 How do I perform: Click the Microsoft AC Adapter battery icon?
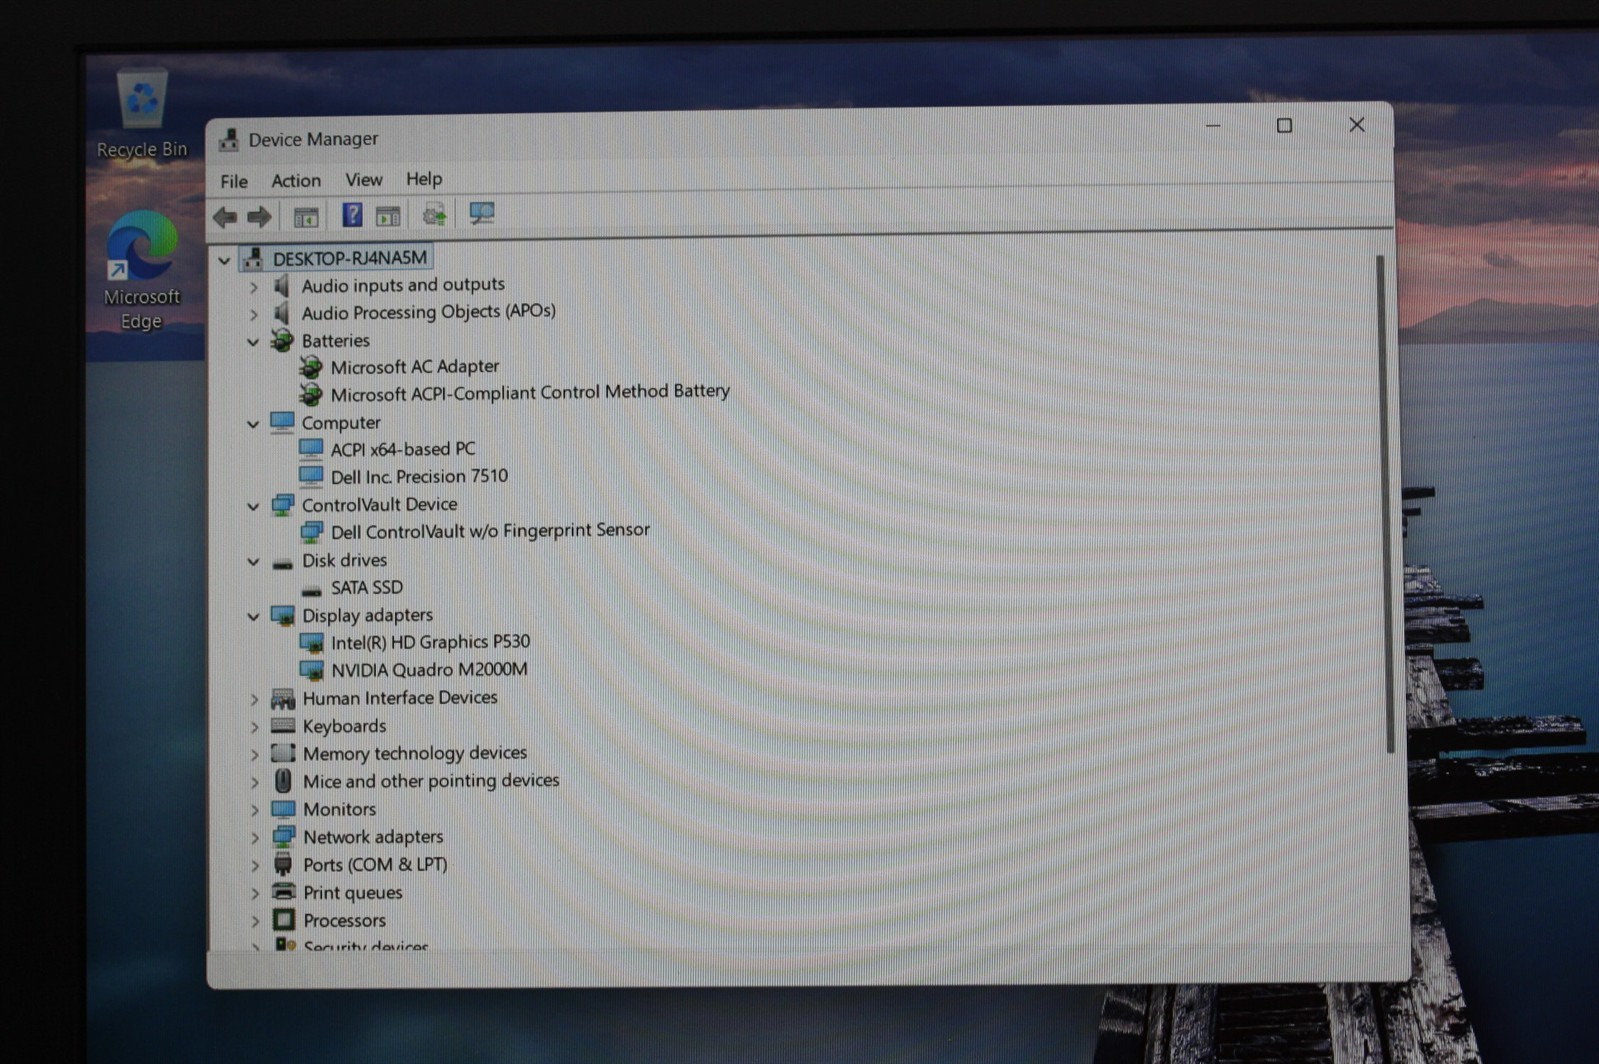(x=311, y=368)
